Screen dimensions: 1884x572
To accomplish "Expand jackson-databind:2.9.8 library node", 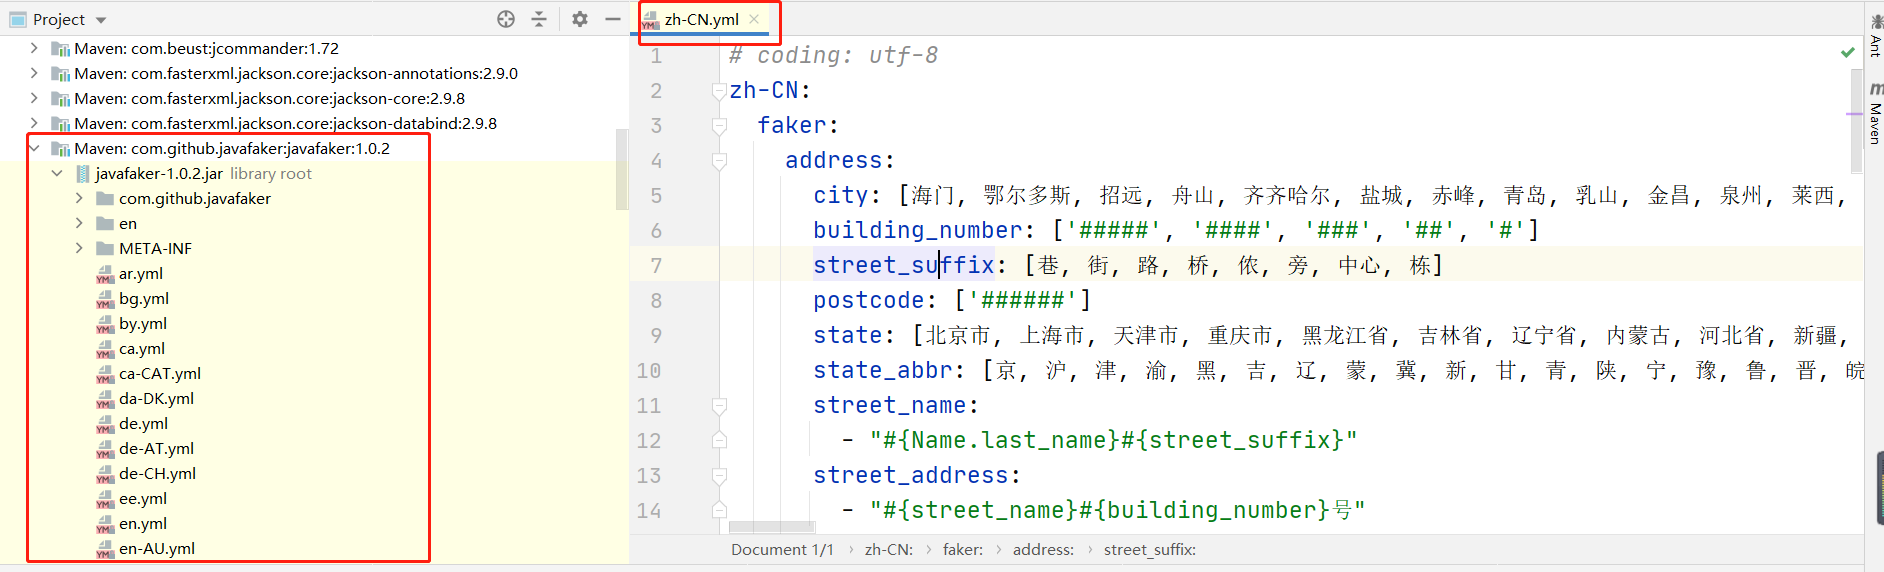I will 34,123.
